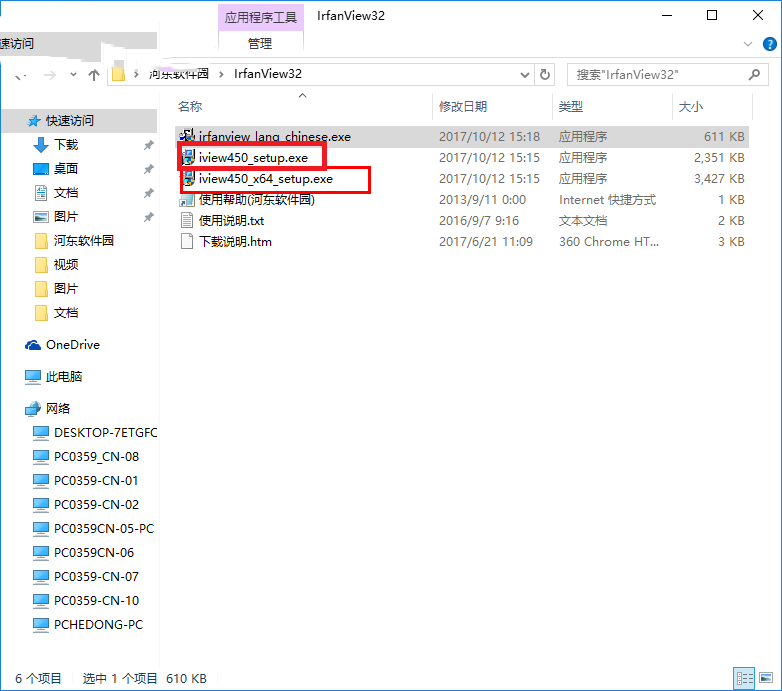Viewport: 782px width, 691px height.
Task: Open Explorer help question mark icon
Action: click(770, 44)
